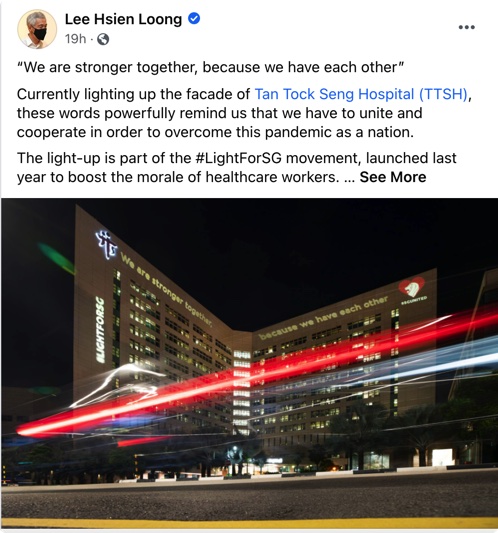The width and height of the screenshot is (498, 533).
Task: Click the globe public audience icon
Action: [x=103, y=39]
